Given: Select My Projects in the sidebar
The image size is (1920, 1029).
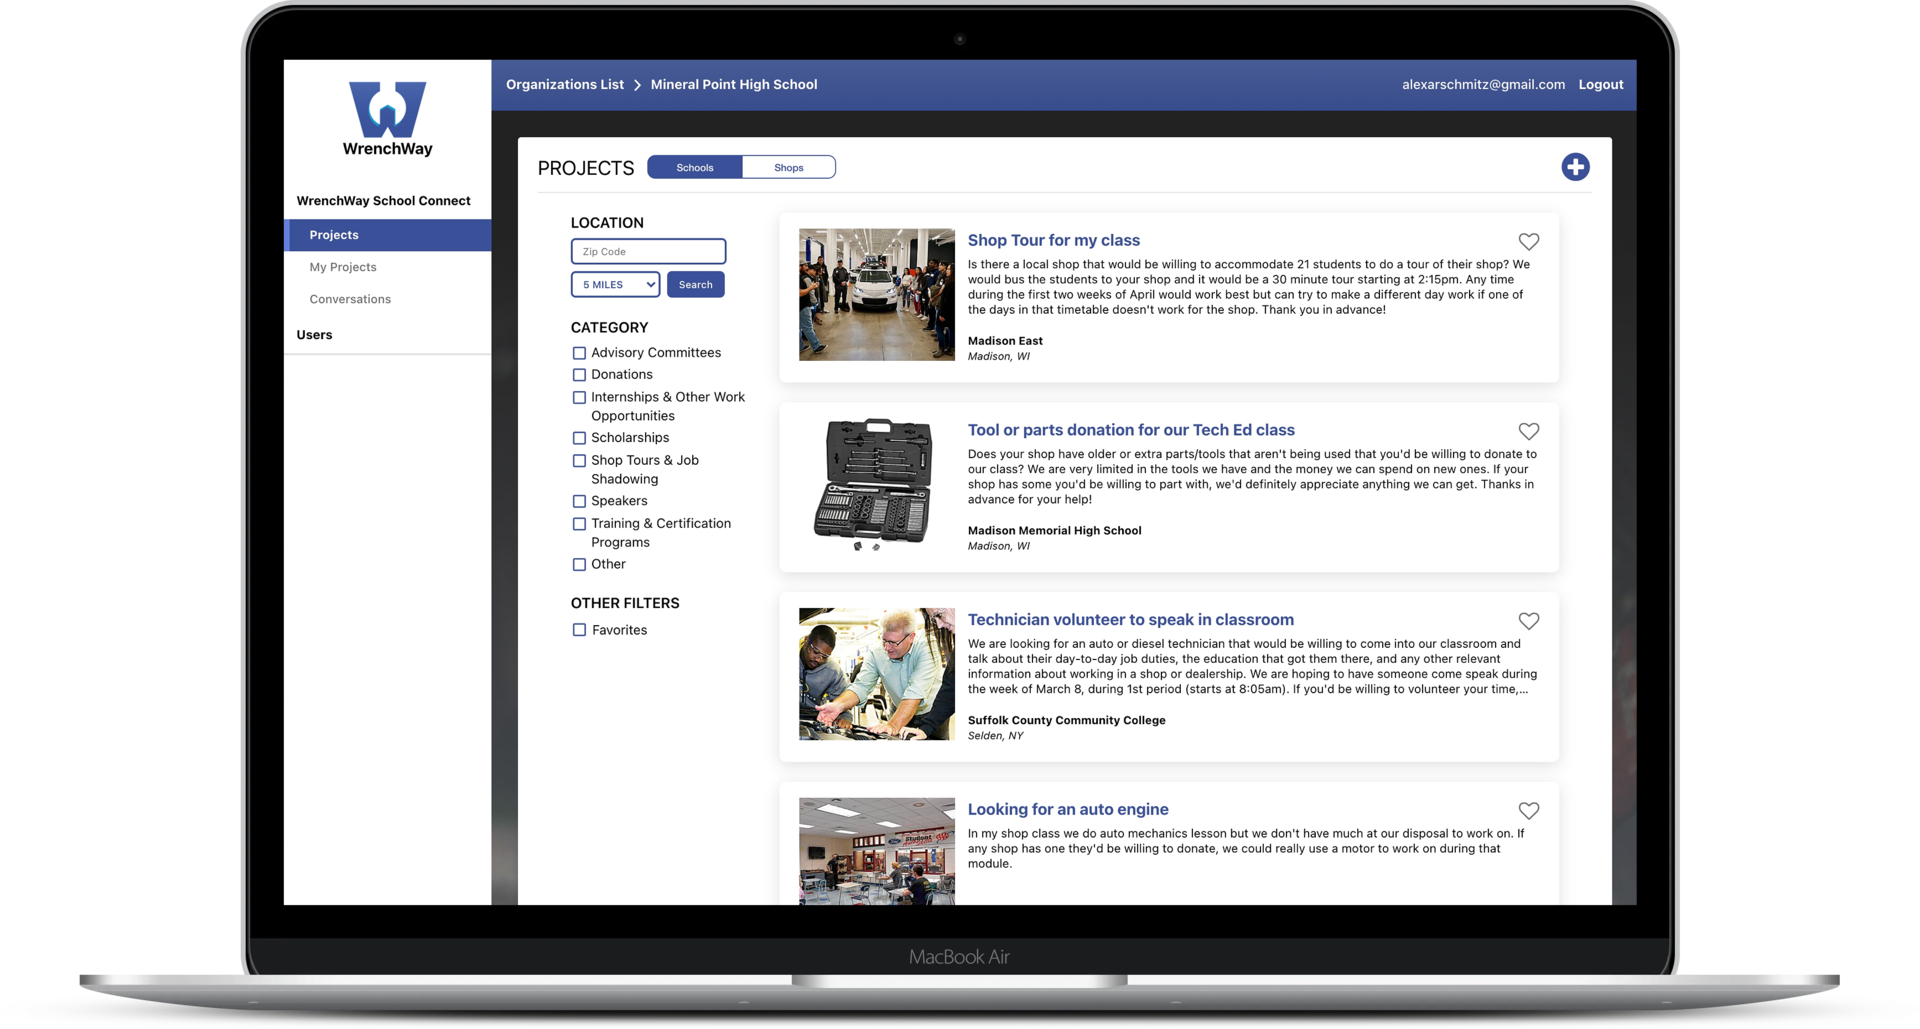Looking at the screenshot, I should 343,267.
